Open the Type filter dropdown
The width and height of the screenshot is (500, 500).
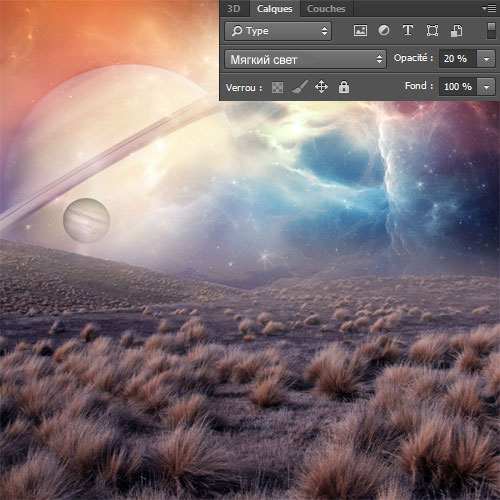pyautogui.click(x=278, y=31)
